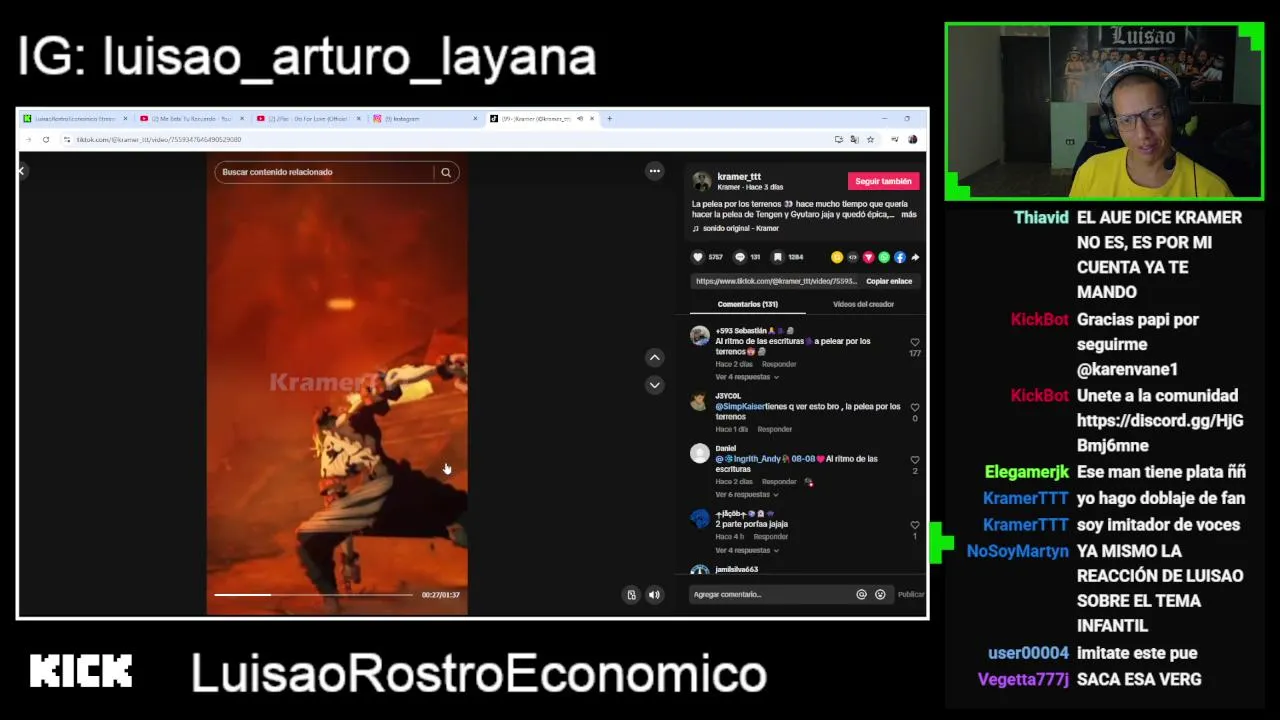Share video to WhatsApp
This screenshot has height=720, width=1280.
884,257
